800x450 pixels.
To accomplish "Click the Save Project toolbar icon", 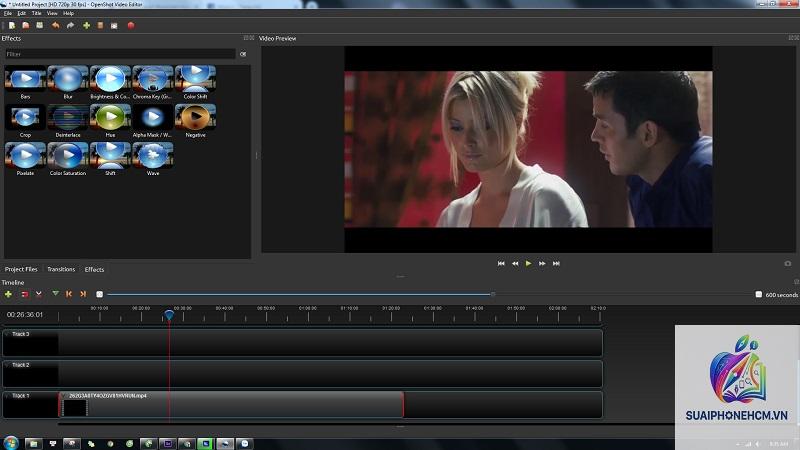I will pyautogui.click(x=39, y=26).
